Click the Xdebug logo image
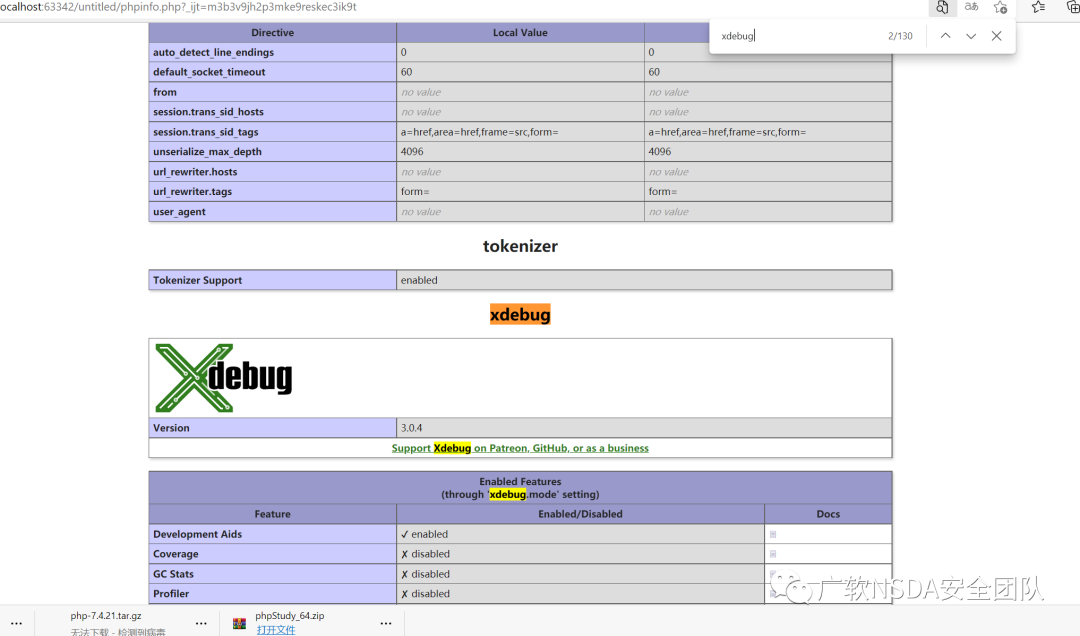Screen dimensions: 1080x636 [x=224, y=378]
